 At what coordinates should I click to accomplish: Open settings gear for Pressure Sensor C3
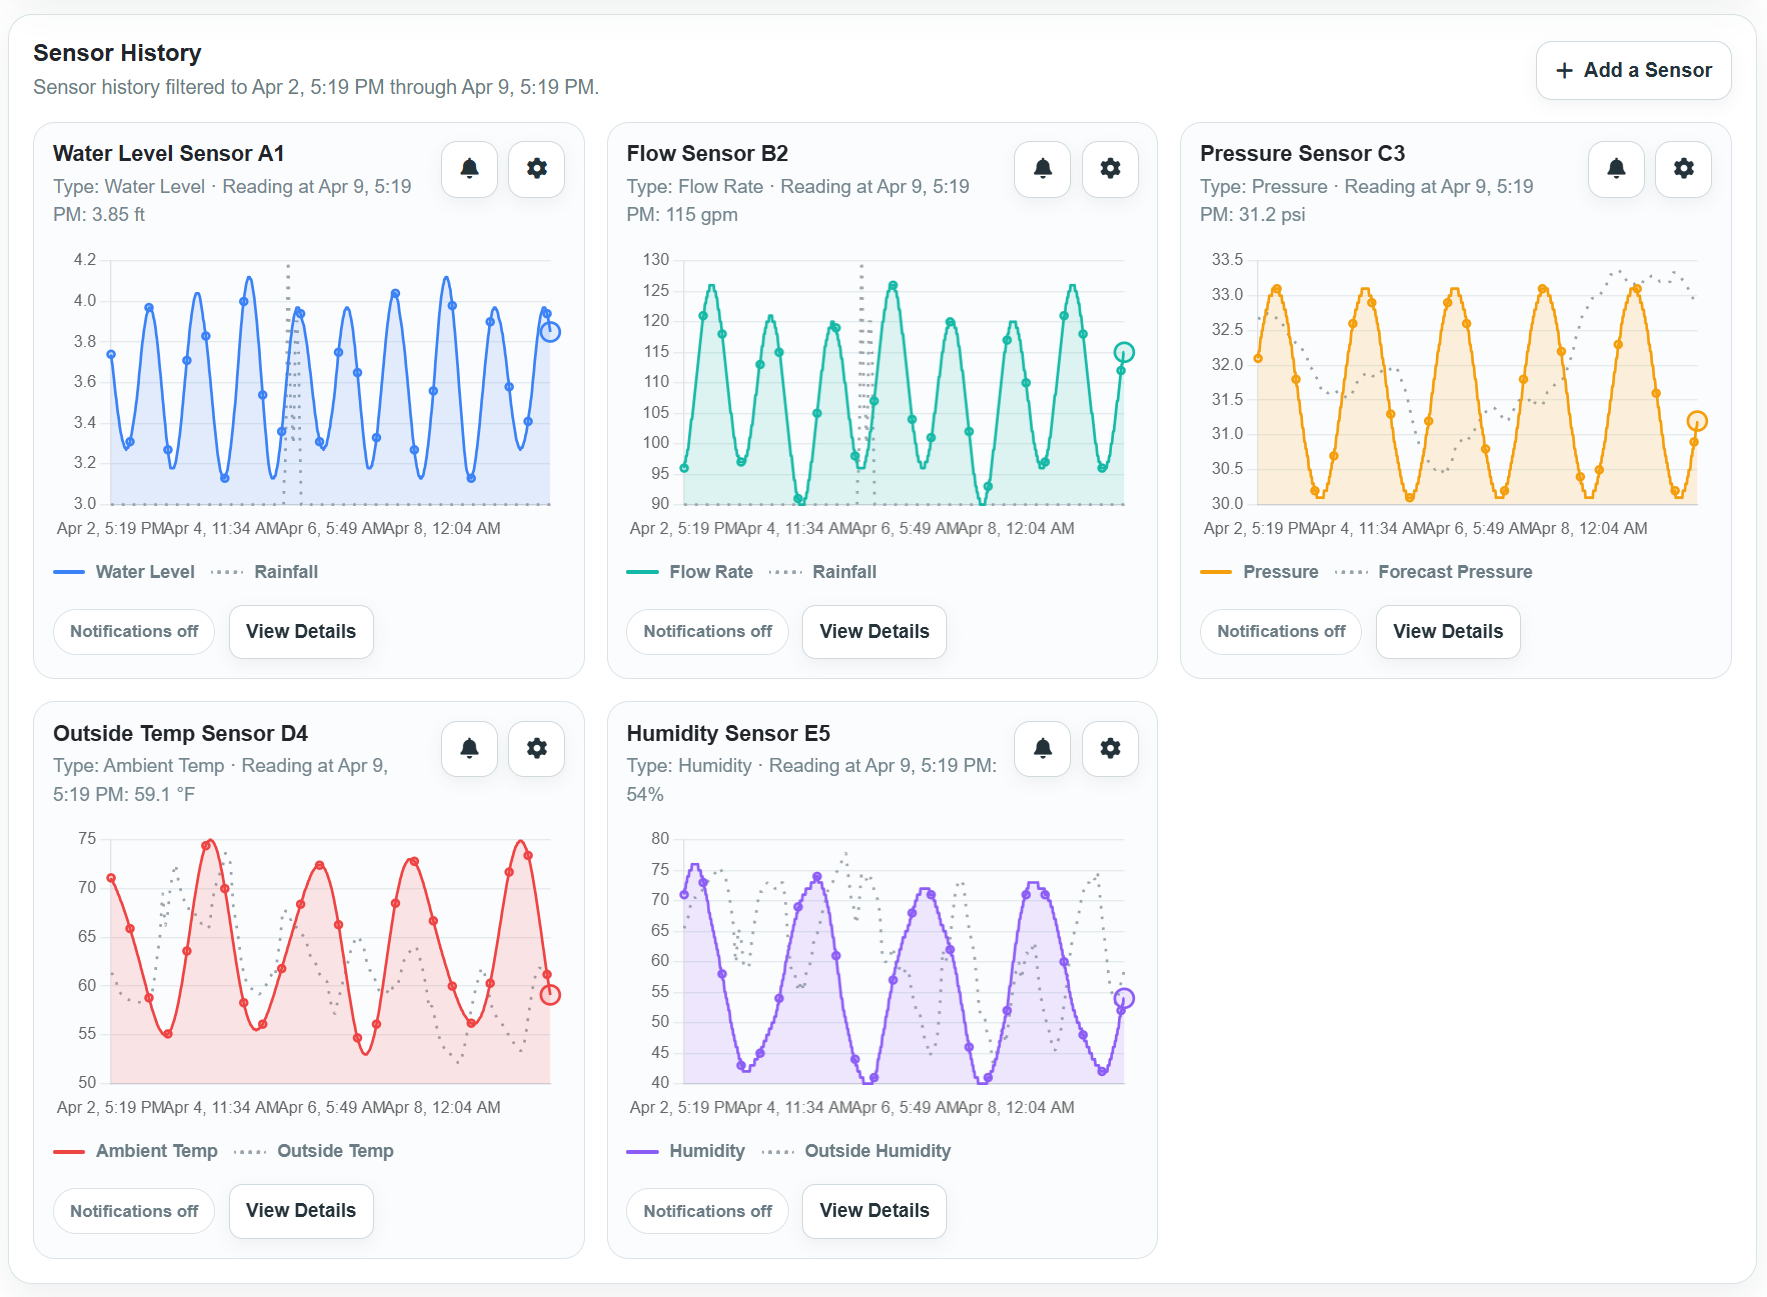tap(1684, 169)
